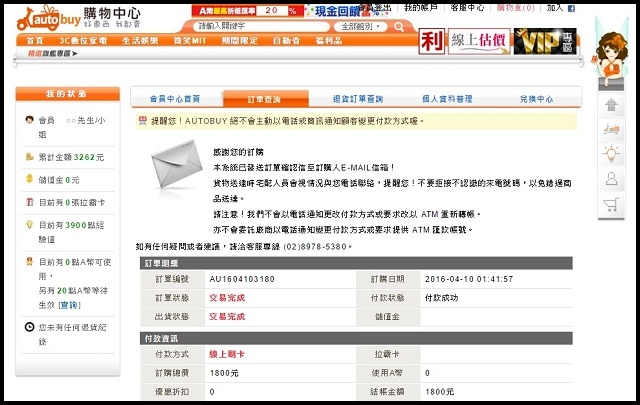Go to 首頁 in the orange nav bar
Viewport: 640px width, 405px height.
point(35,40)
